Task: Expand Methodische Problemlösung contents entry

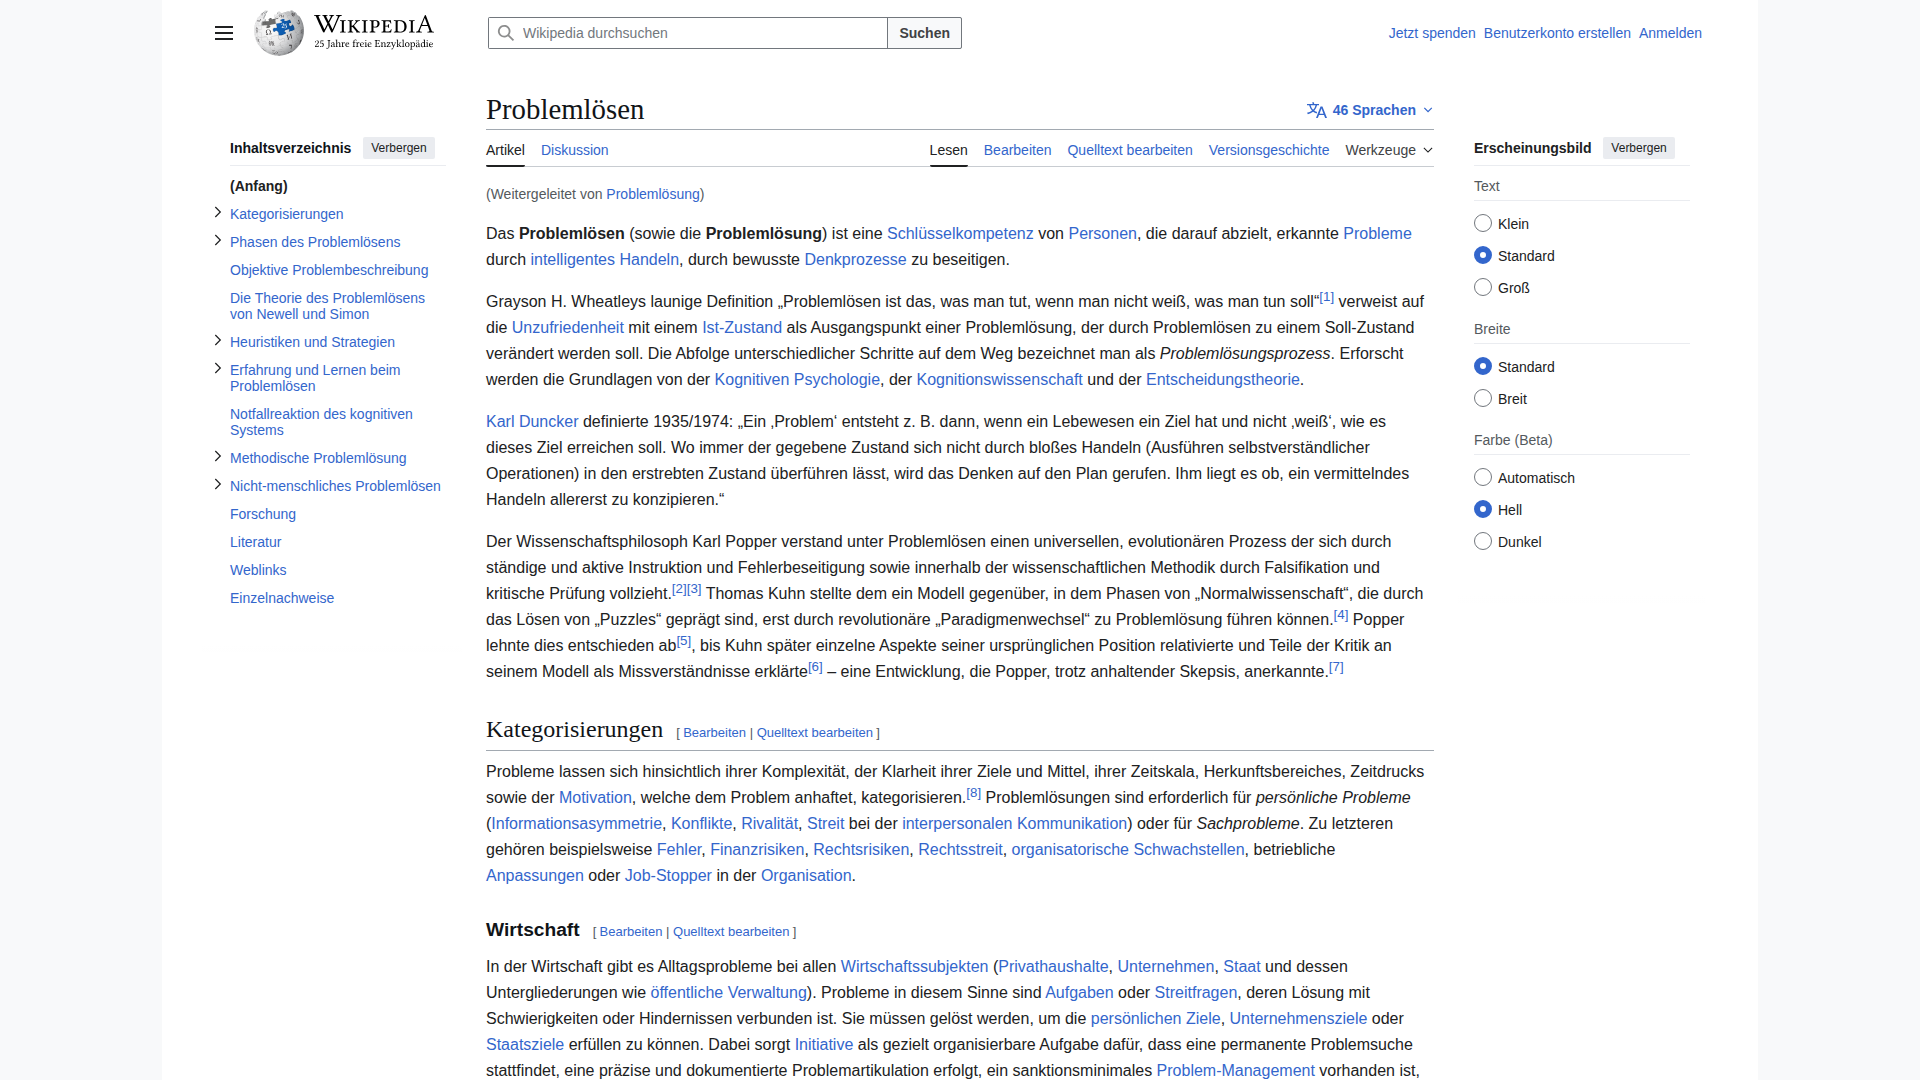Action: [218, 457]
